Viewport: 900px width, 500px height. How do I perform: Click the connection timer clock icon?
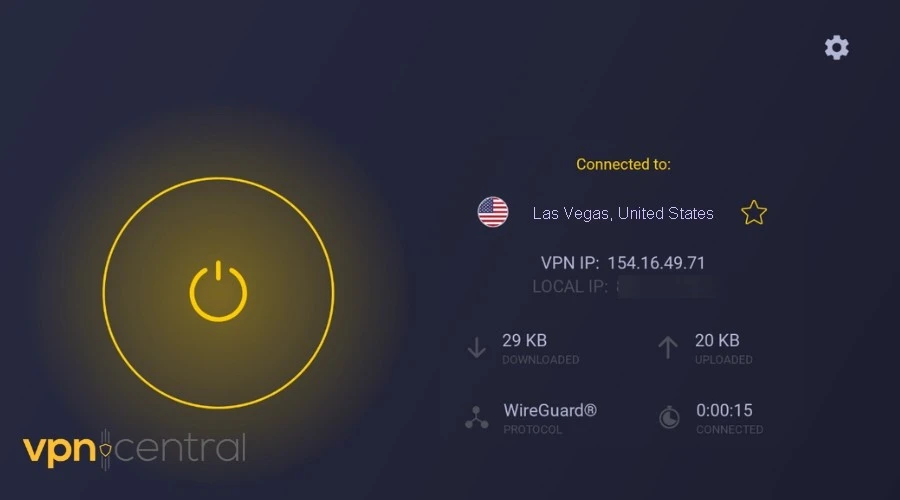pos(669,417)
